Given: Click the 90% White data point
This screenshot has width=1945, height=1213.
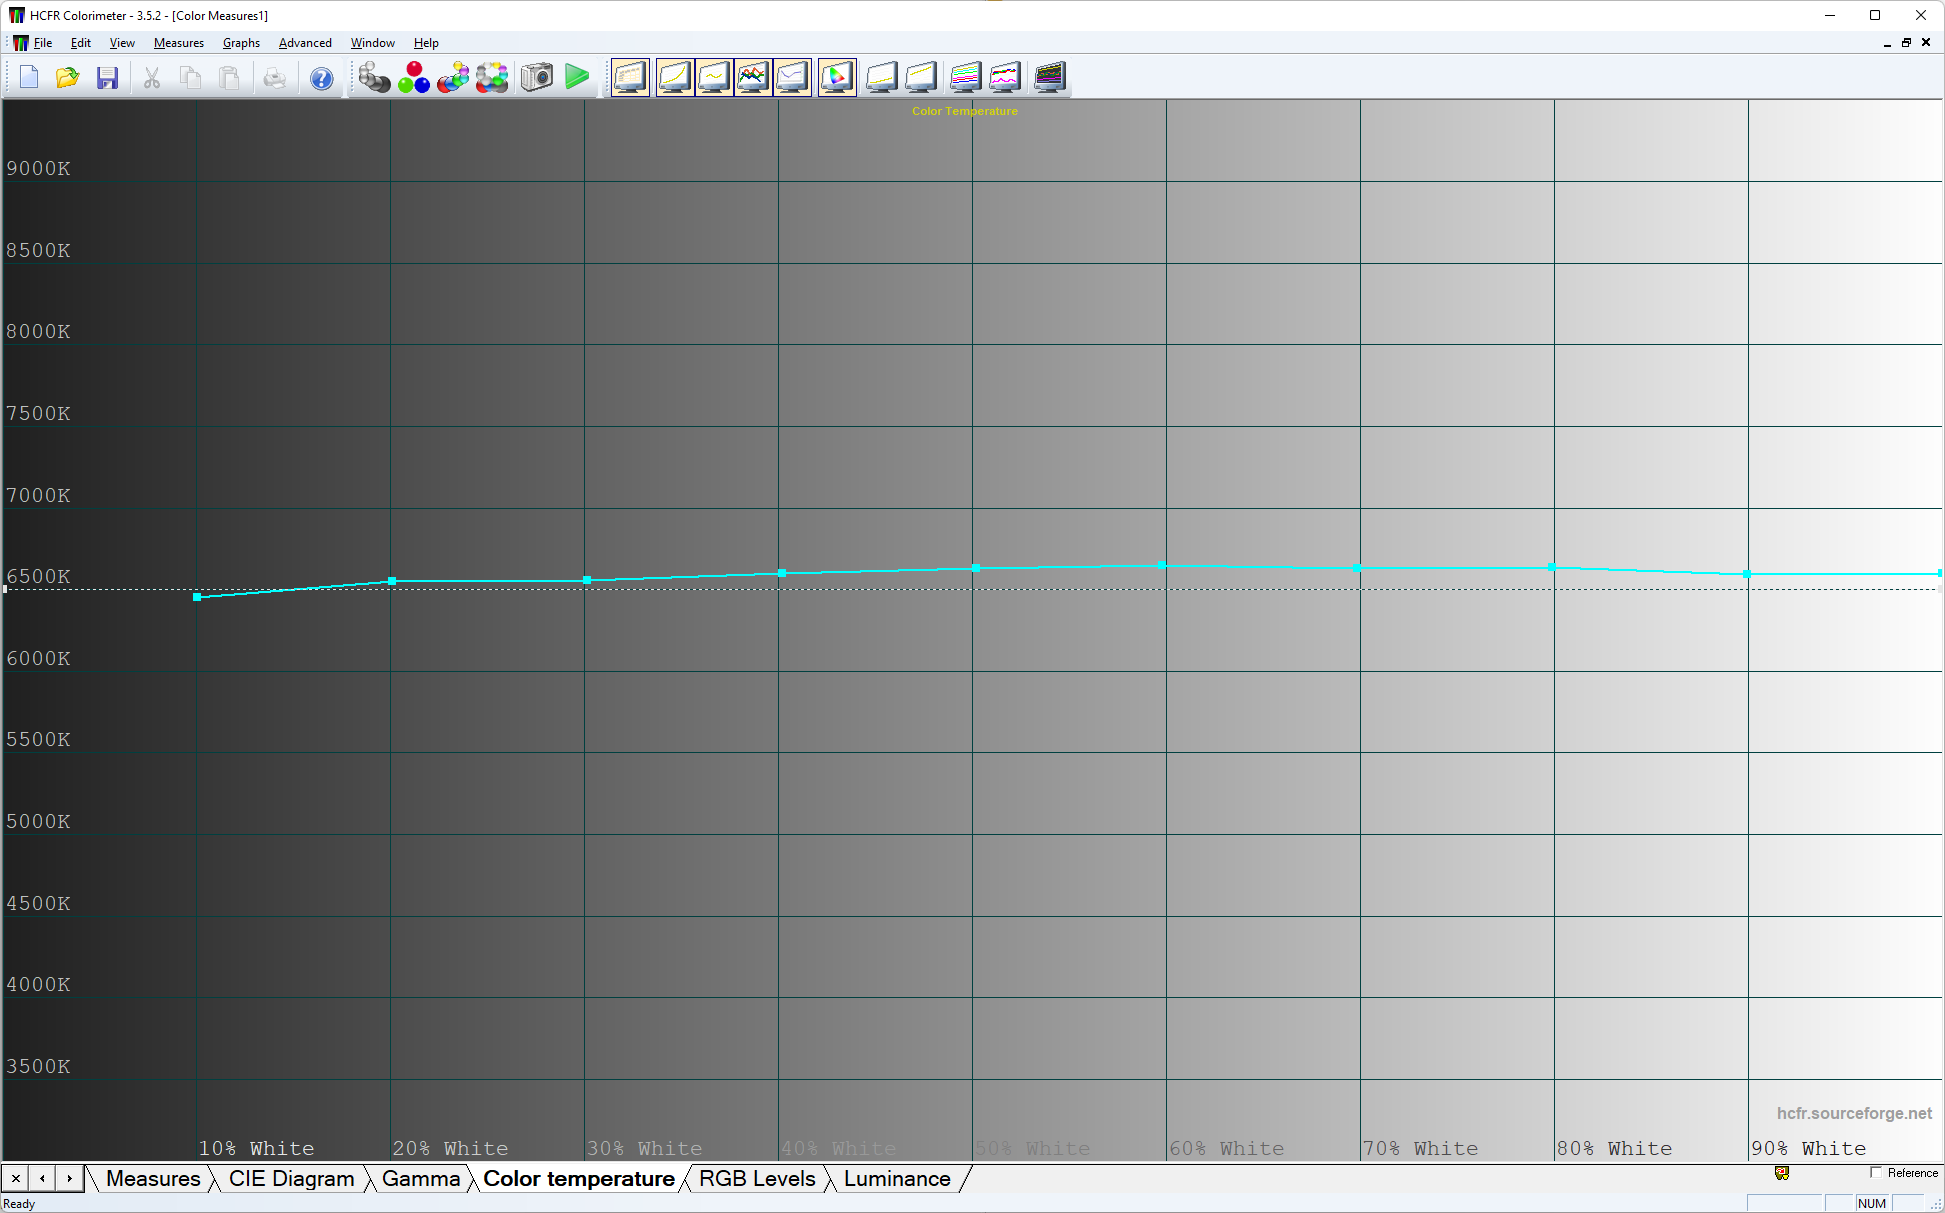Looking at the screenshot, I should pos(1747,574).
